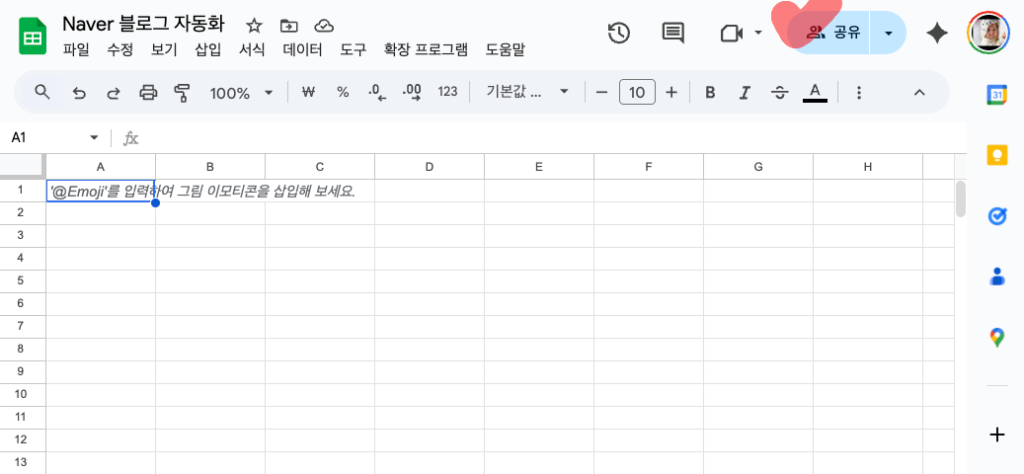Open the text color picker
The image size is (1024, 474).
tap(815, 92)
